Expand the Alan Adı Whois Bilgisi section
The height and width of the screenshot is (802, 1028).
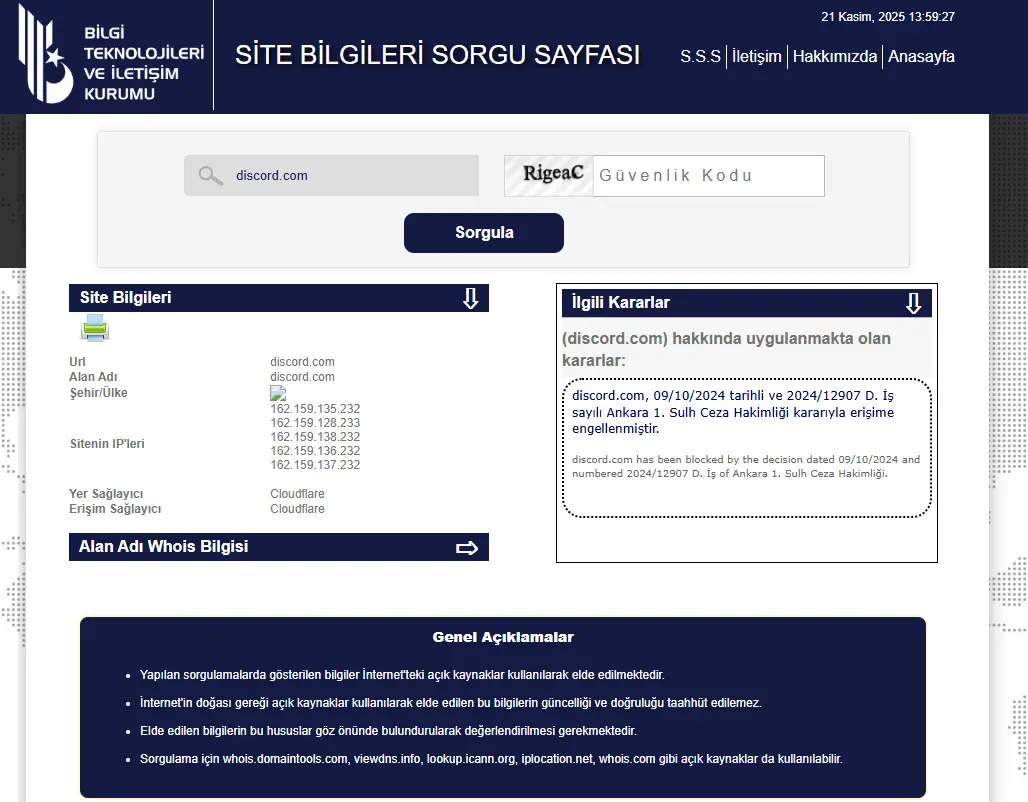(x=469, y=547)
